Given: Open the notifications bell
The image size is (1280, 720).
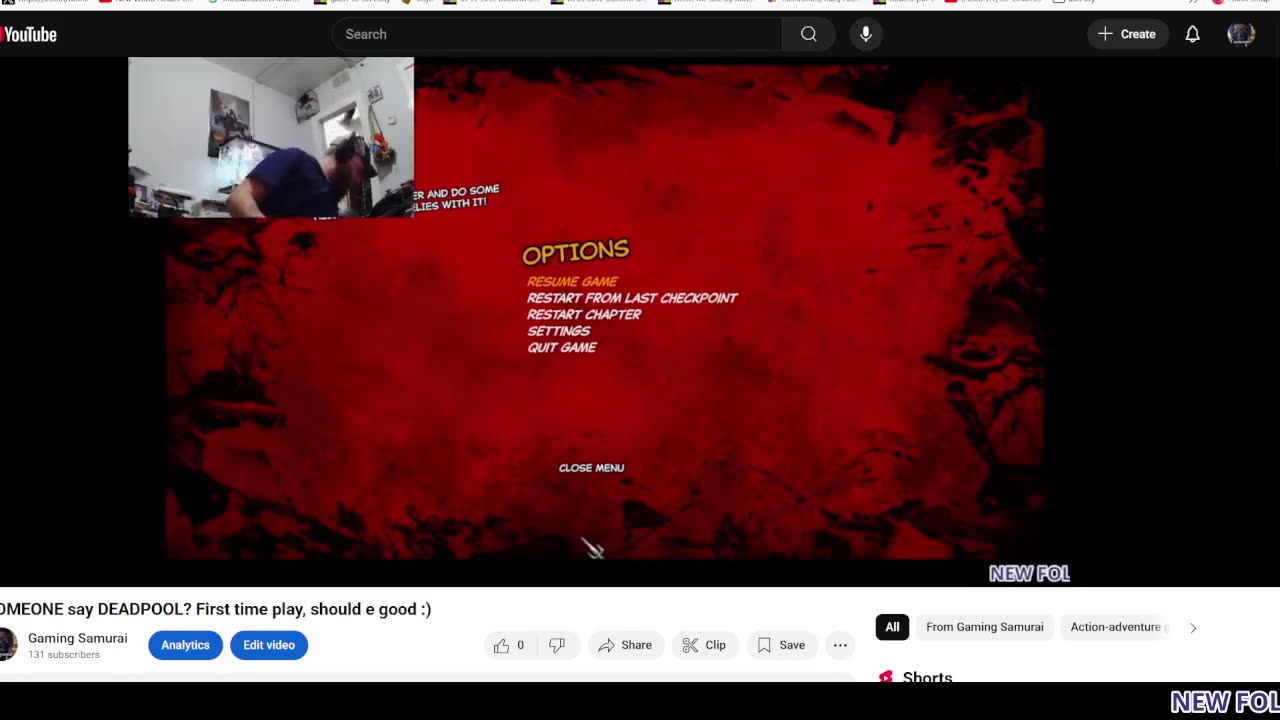Looking at the screenshot, I should pos(1192,34).
